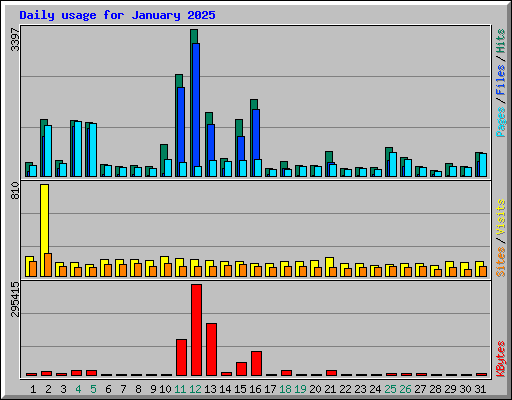This screenshot has height=400, width=512.
Task: Click the "810" visits axis value
Action: tap(15, 191)
